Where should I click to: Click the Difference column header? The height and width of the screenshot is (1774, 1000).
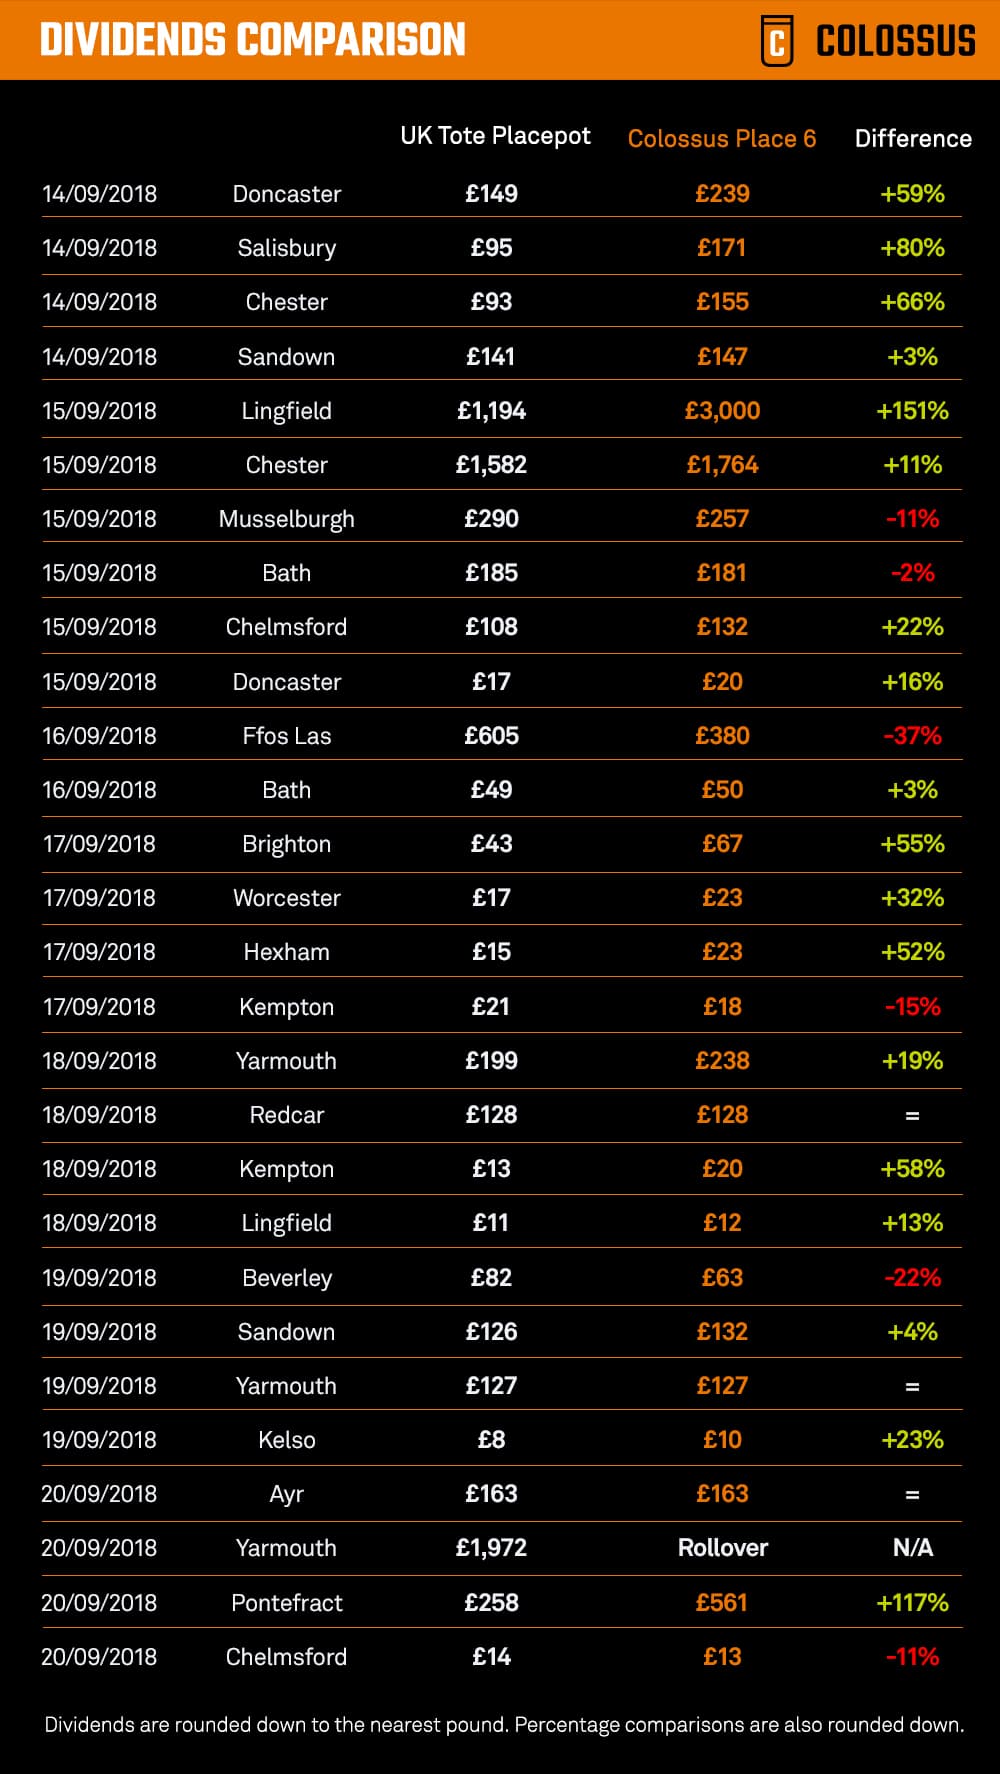(x=913, y=139)
